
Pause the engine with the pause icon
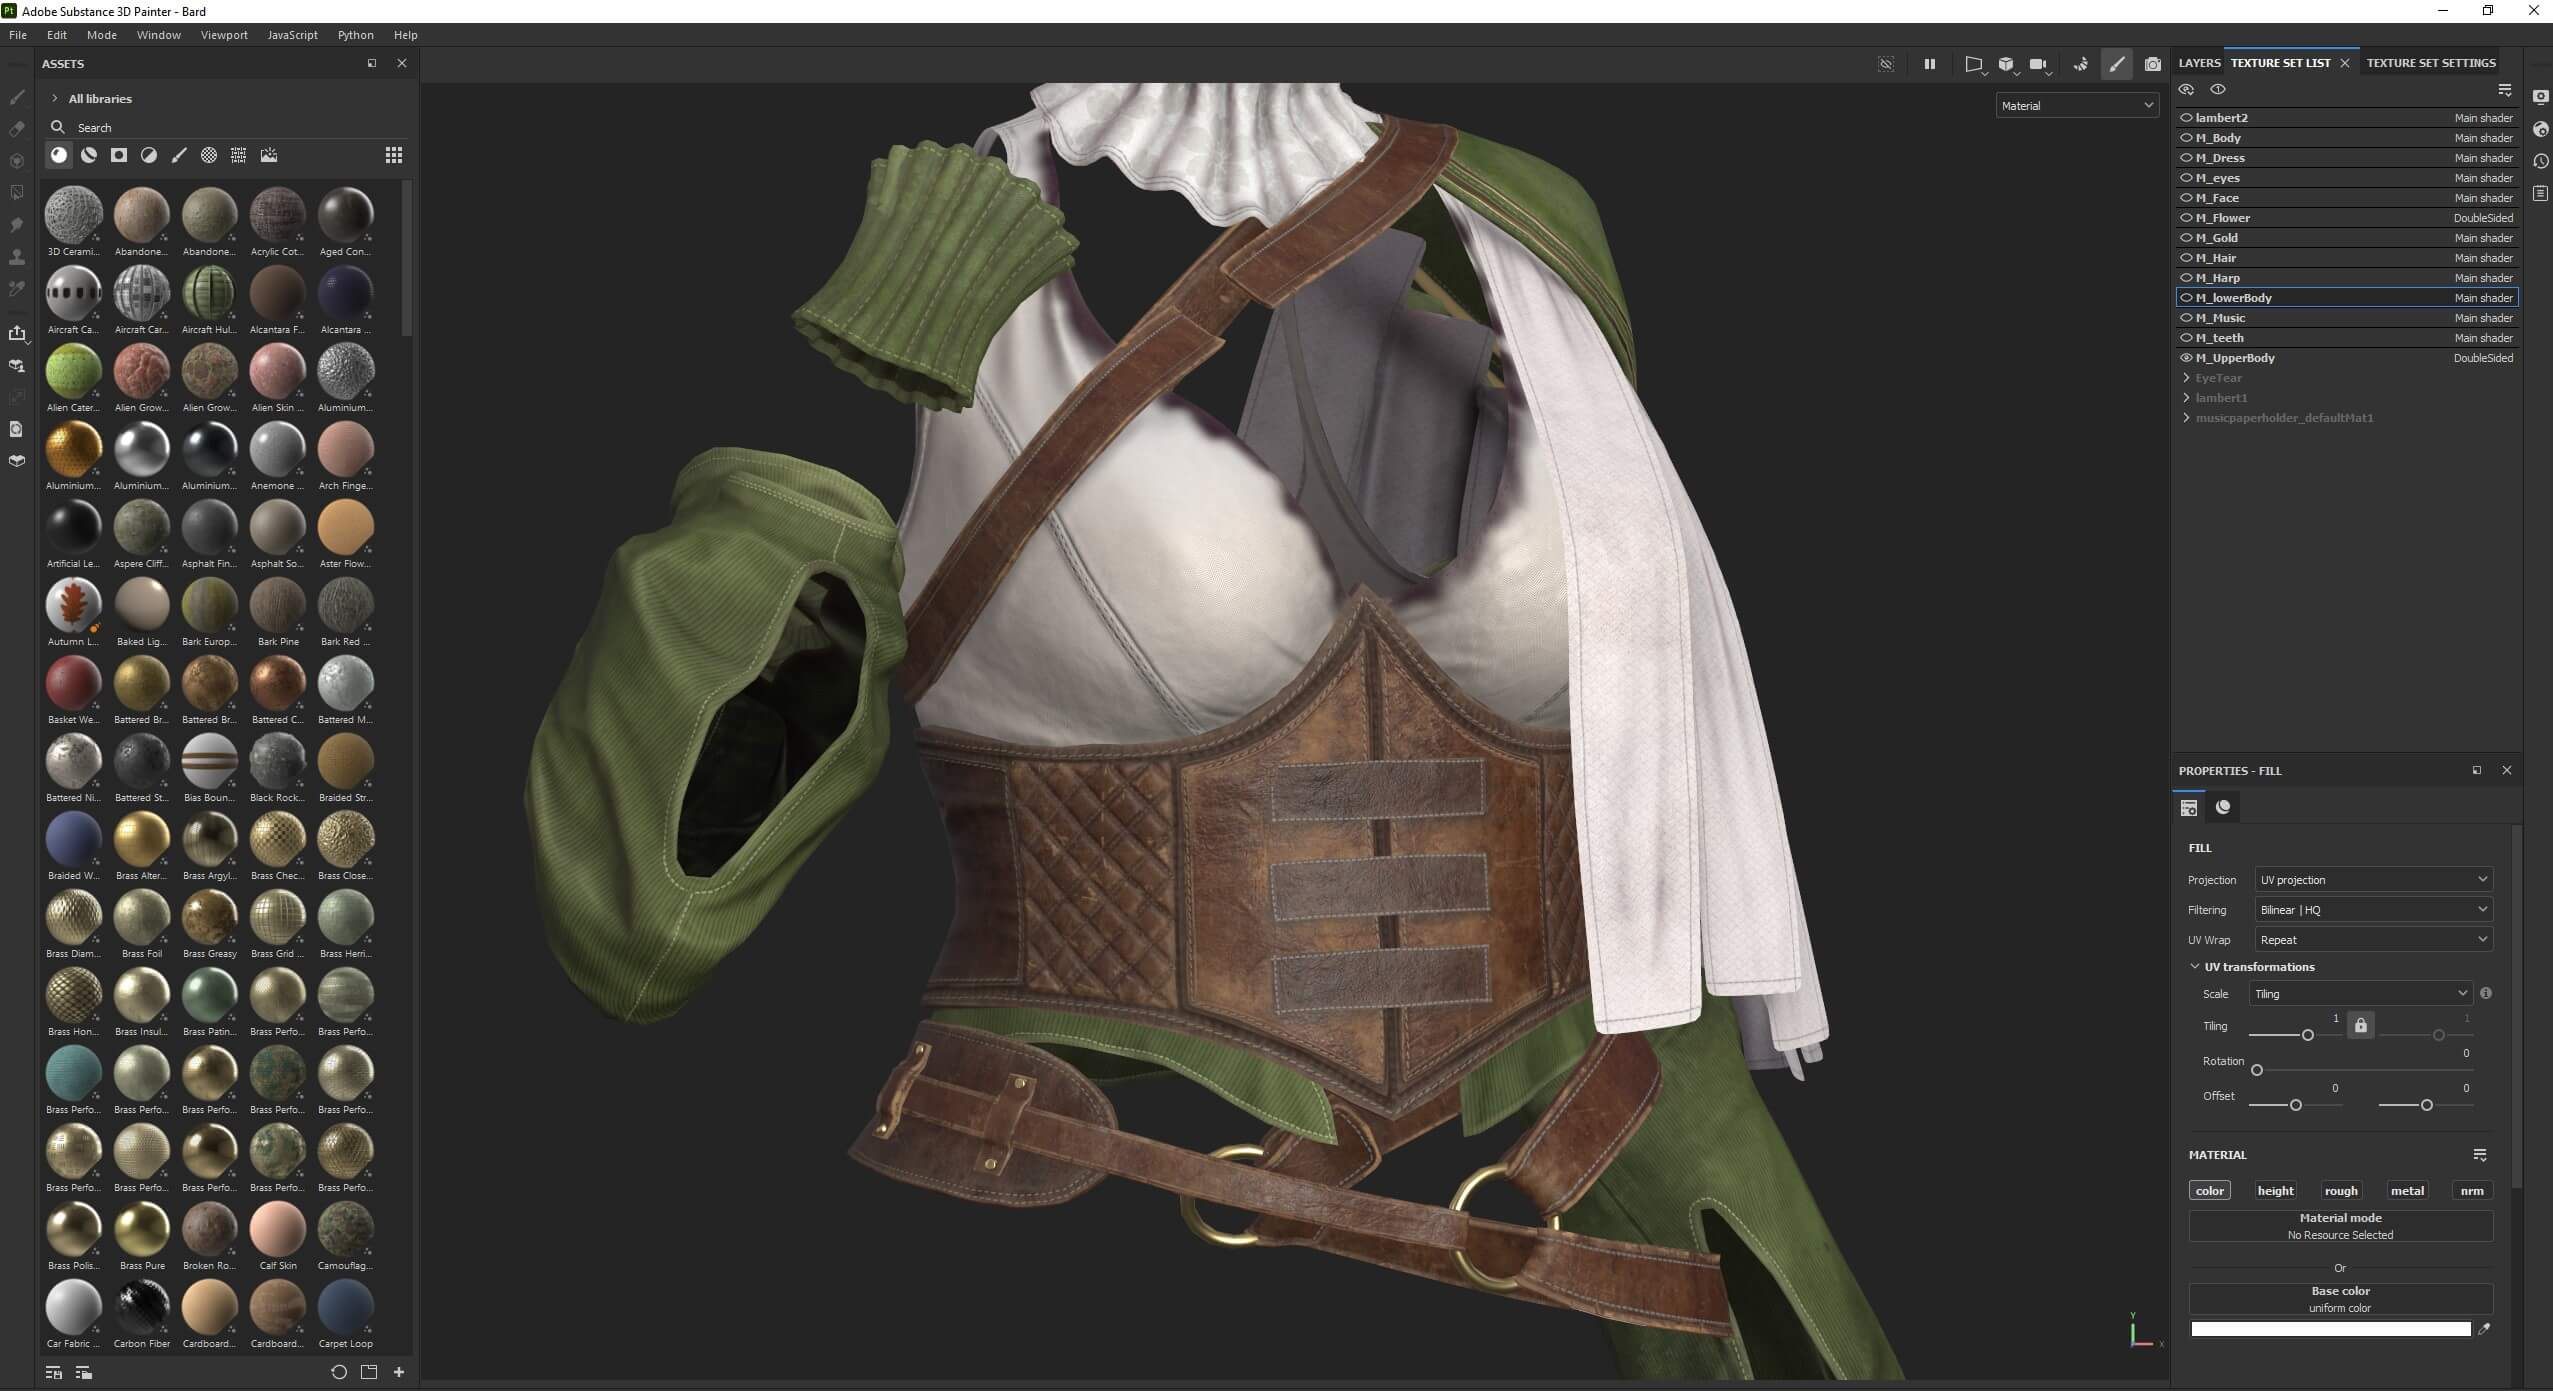click(1929, 64)
